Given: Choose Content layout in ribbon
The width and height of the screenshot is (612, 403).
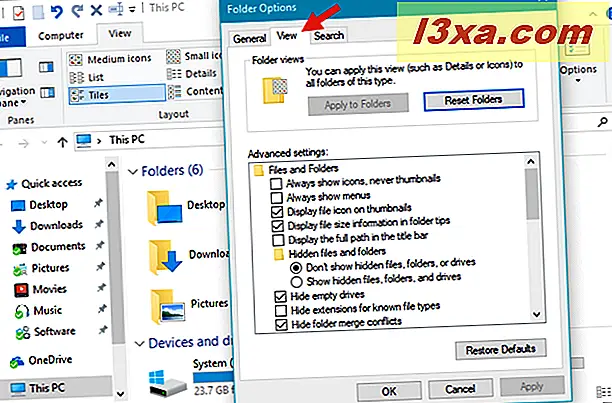Looking at the screenshot, I should point(194,92).
